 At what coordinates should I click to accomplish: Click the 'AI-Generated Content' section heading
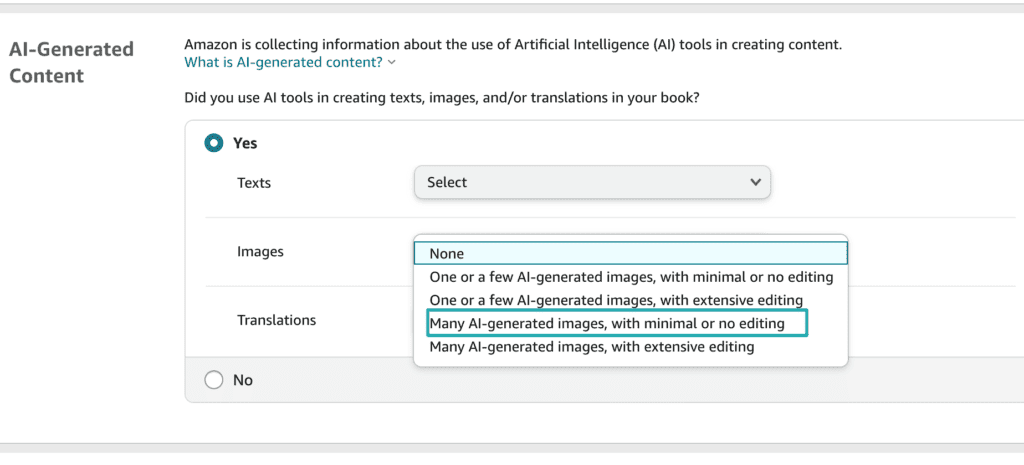[71, 62]
